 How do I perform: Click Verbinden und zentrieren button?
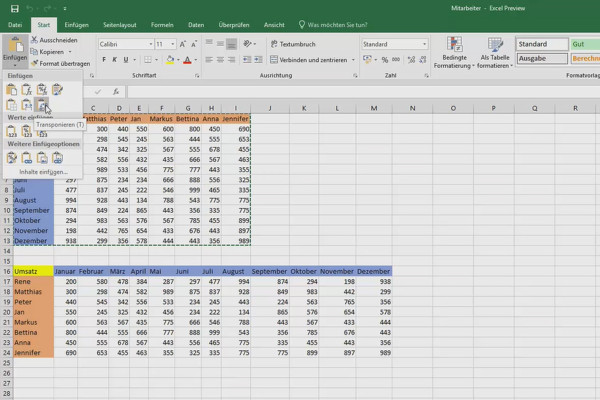[x=308, y=60]
